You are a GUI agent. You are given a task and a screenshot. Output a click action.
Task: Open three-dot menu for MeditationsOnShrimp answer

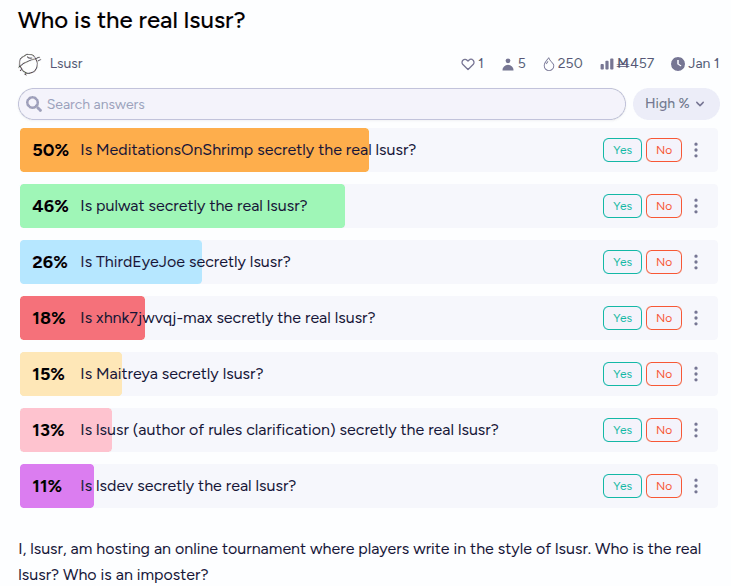point(697,150)
